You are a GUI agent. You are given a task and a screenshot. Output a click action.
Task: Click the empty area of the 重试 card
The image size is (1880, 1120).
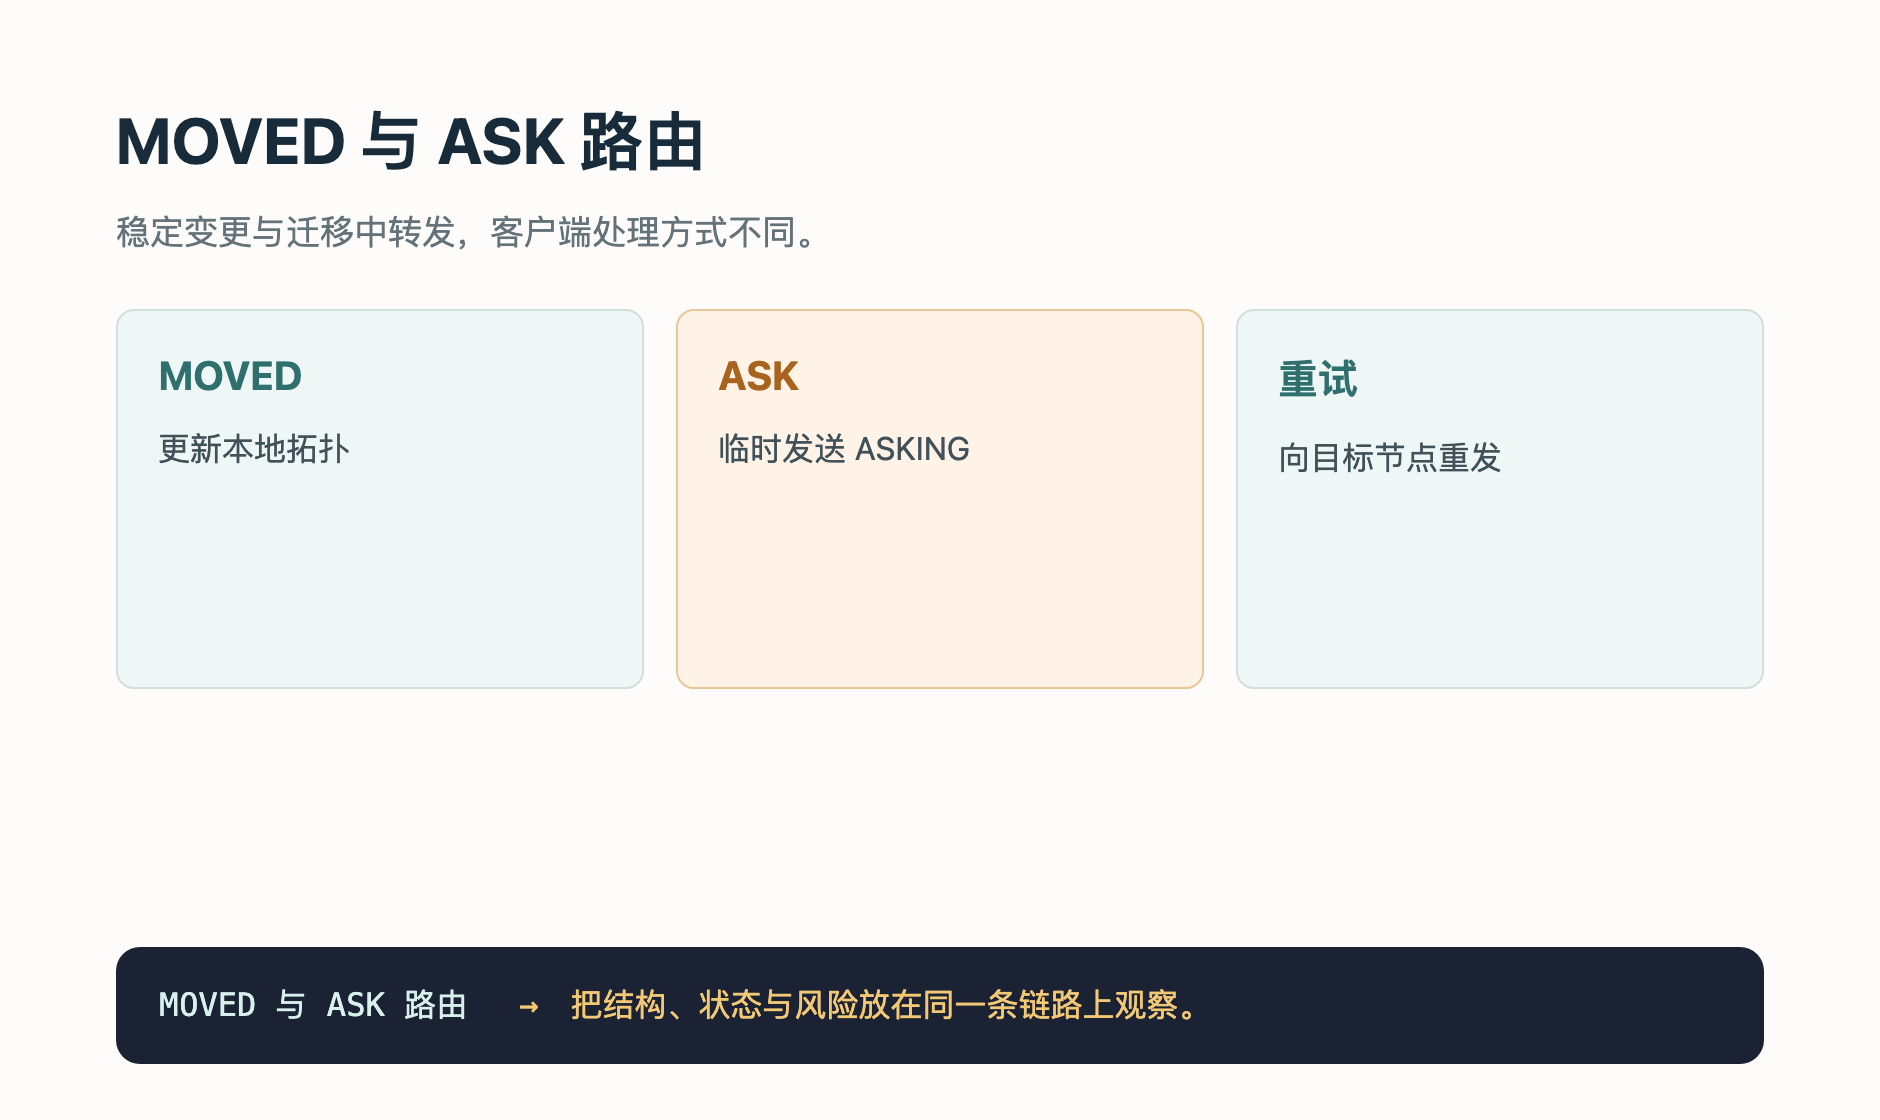[x=1500, y=585]
